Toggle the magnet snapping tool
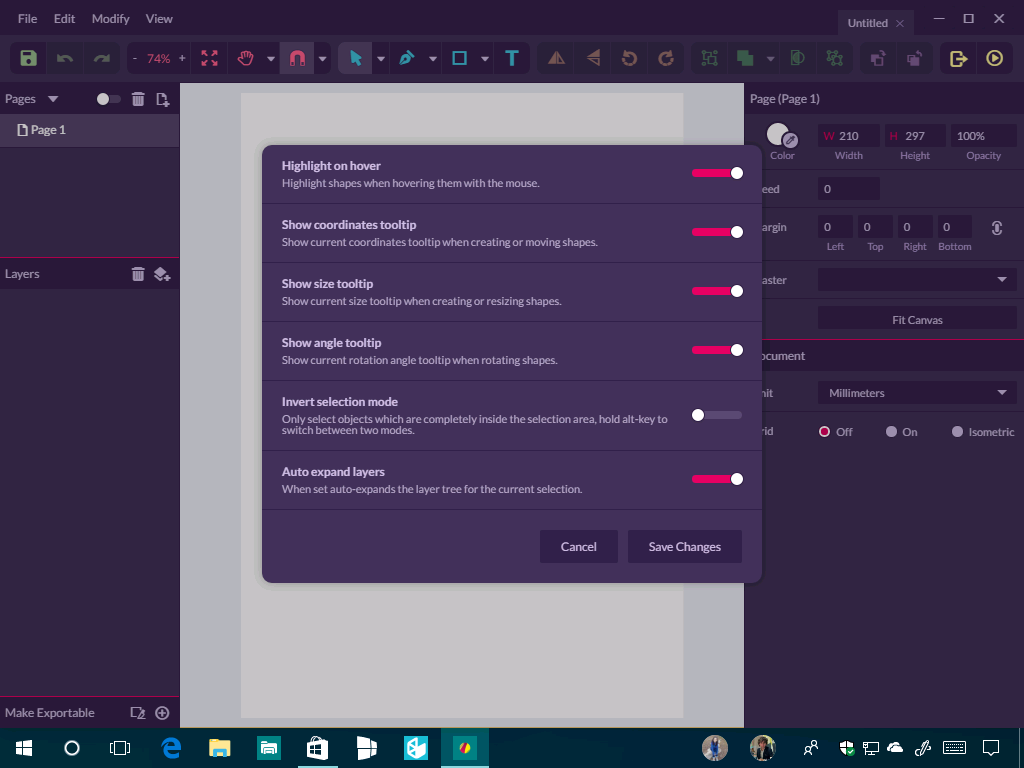The width and height of the screenshot is (1024, 768). (297, 58)
